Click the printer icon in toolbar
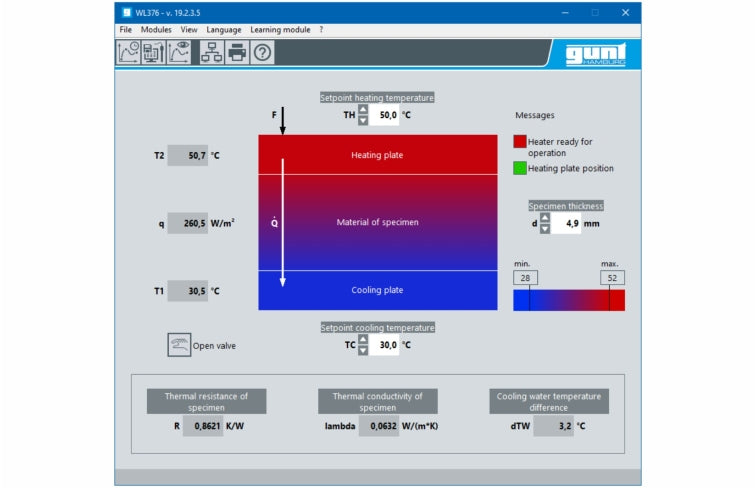 [237, 53]
